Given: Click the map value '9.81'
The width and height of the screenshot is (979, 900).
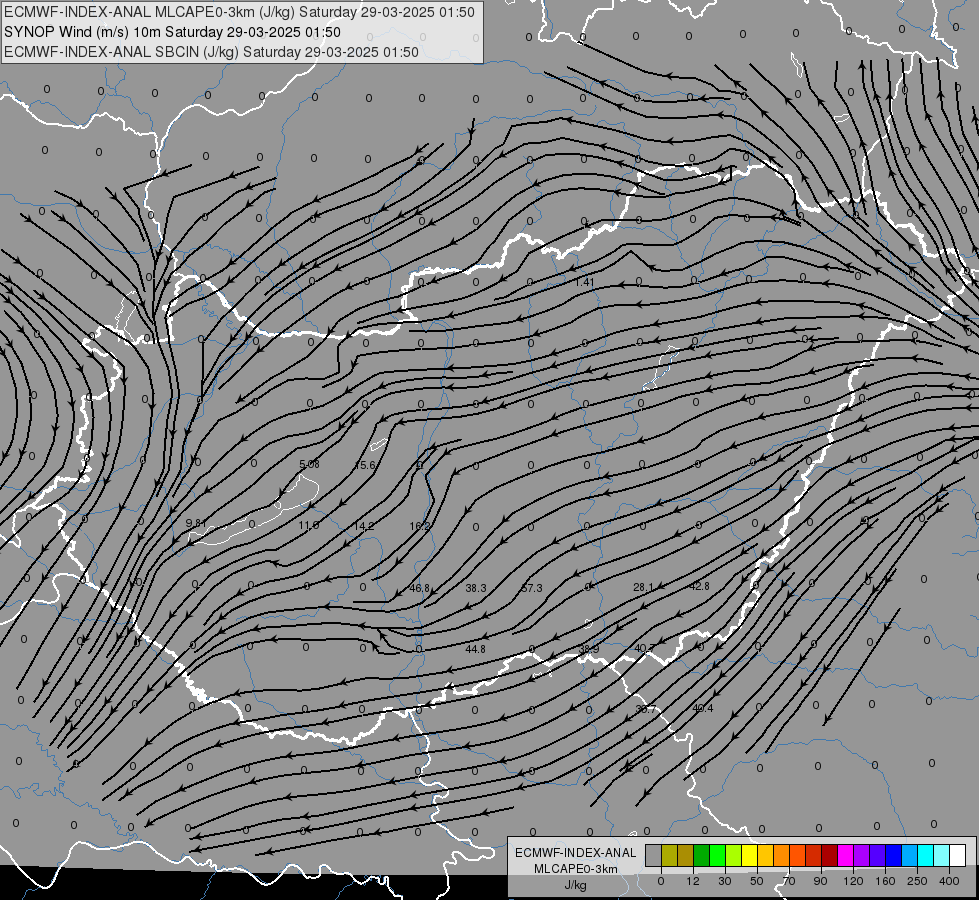Looking at the screenshot, I should [x=195, y=523].
